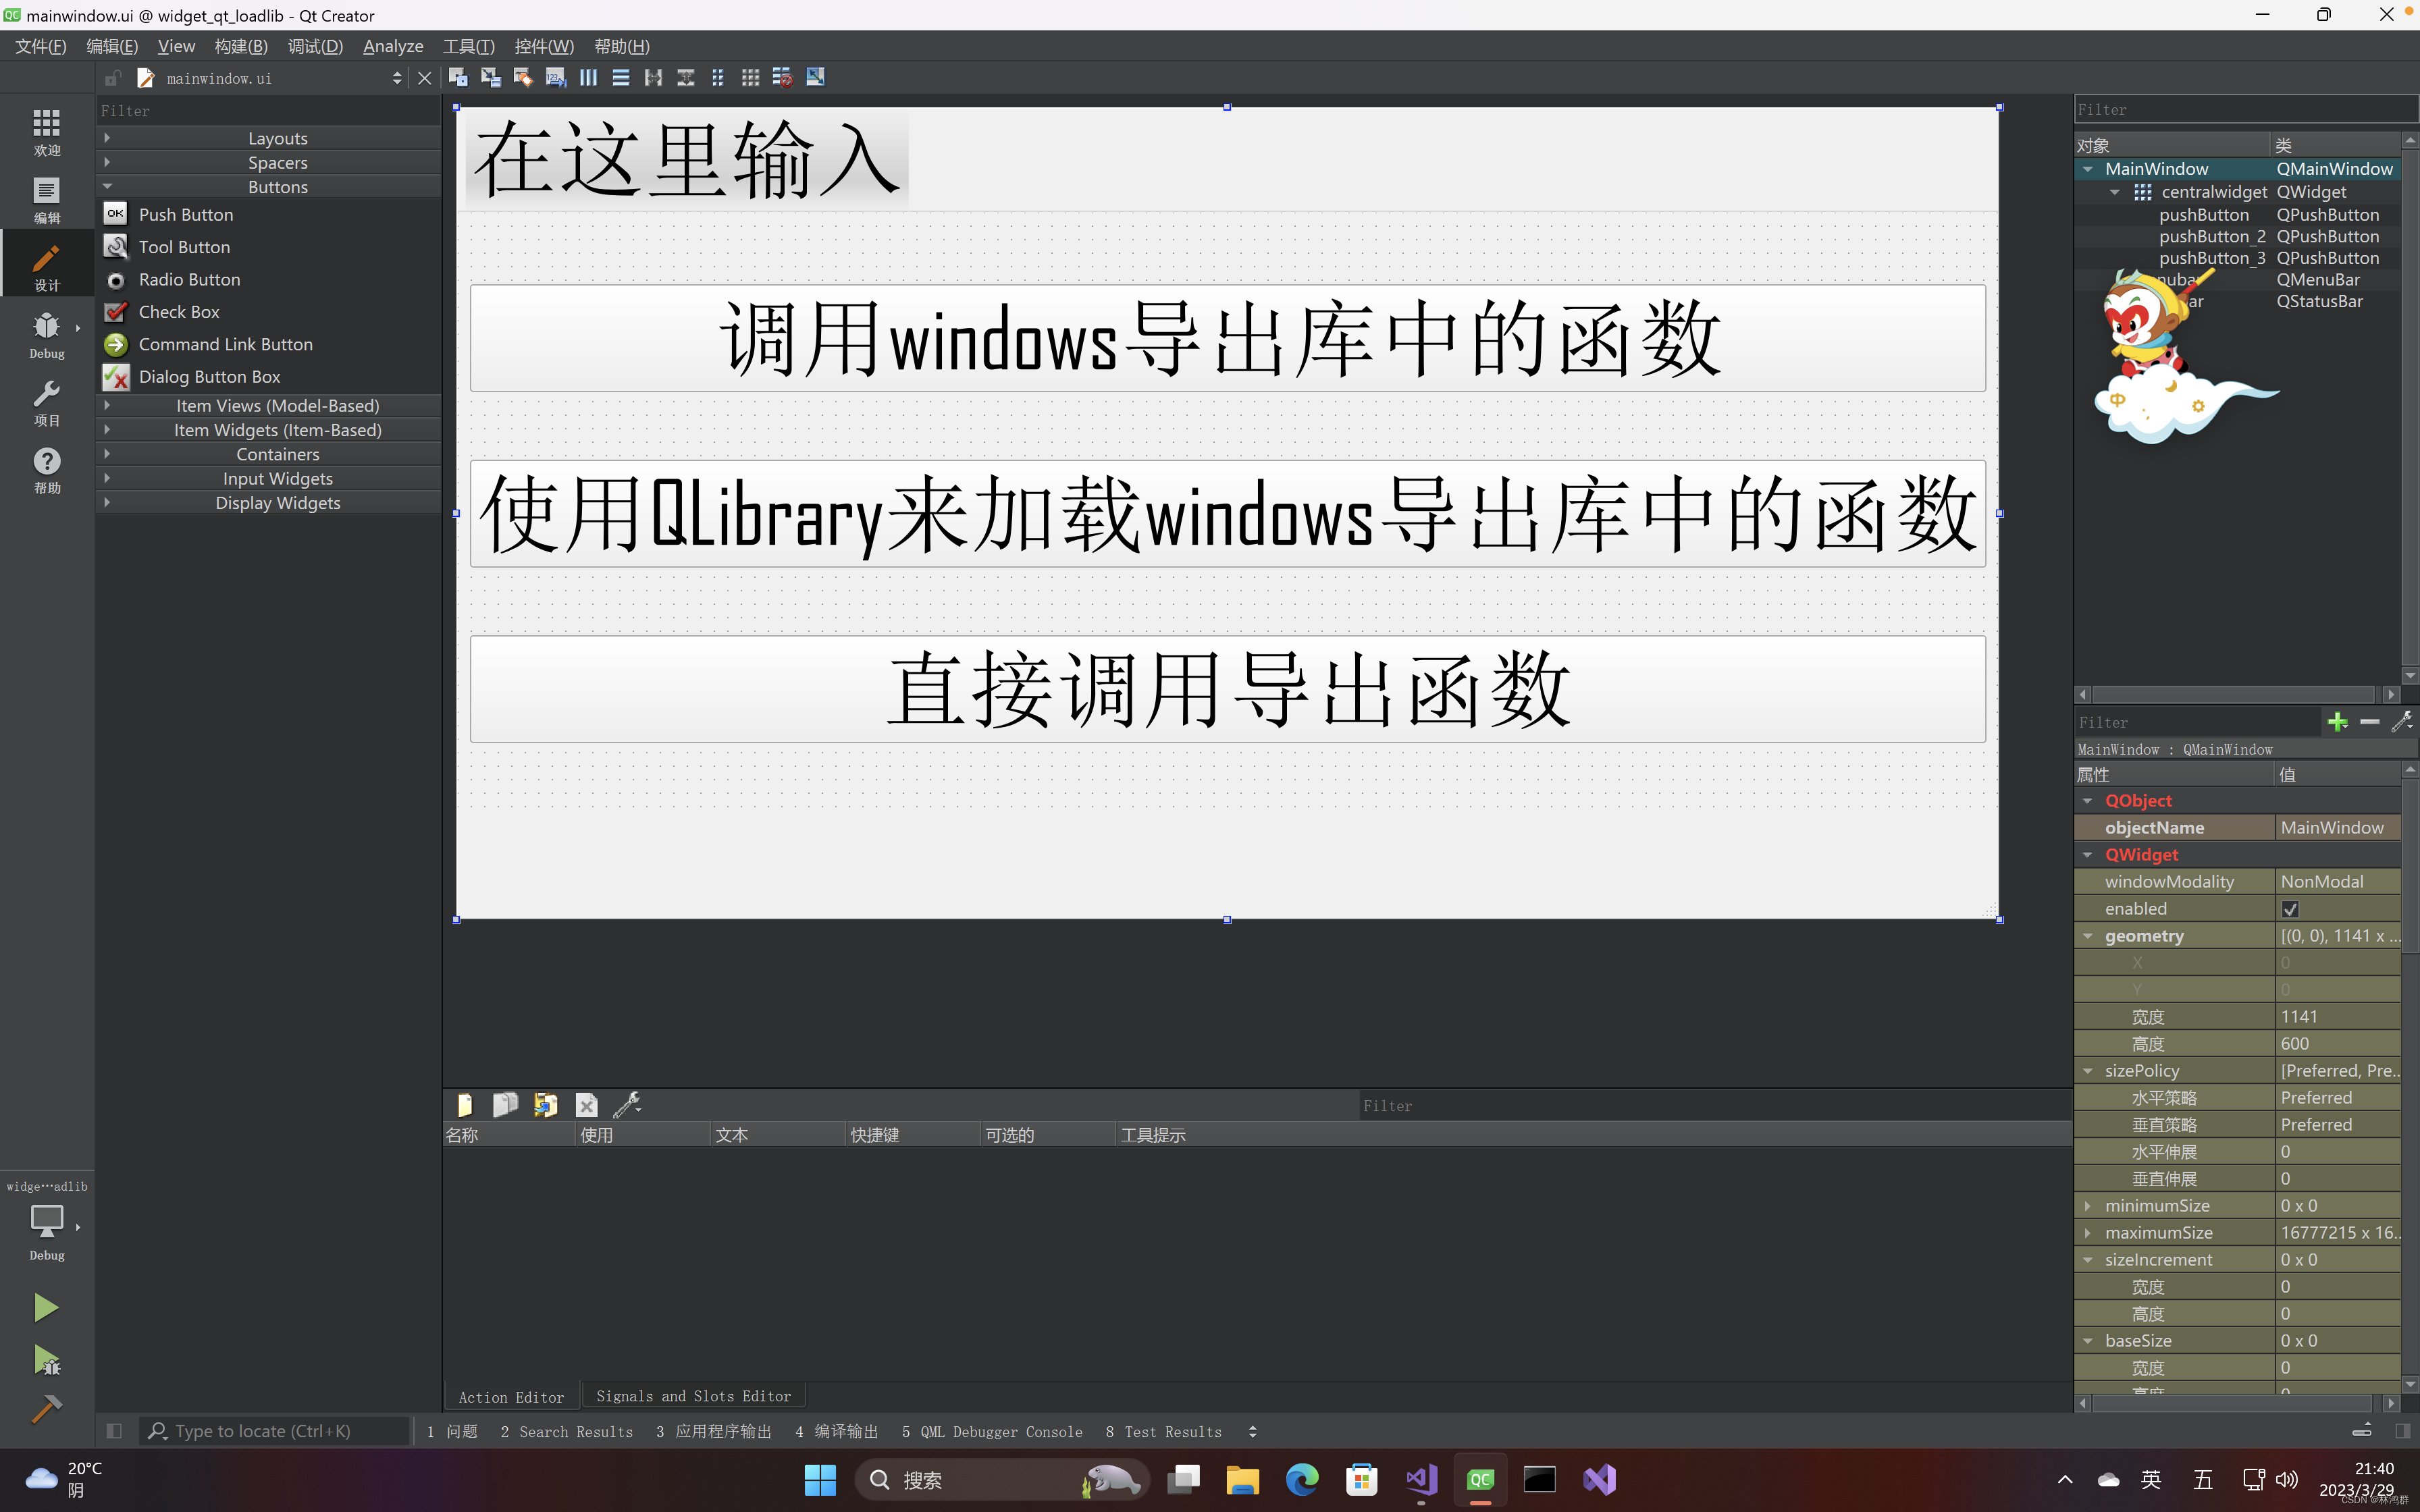The height and width of the screenshot is (1512, 2420).
Task: Collapse the geometry property group
Action: (x=2088, y=936)
